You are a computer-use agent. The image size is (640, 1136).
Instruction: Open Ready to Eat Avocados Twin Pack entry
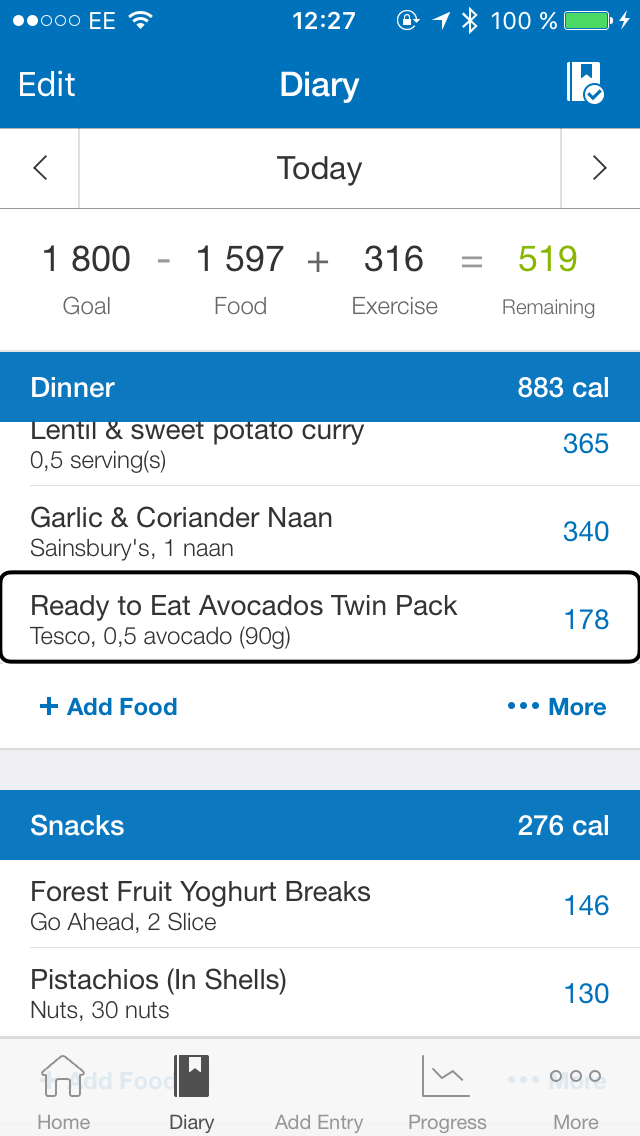(320, 617)
